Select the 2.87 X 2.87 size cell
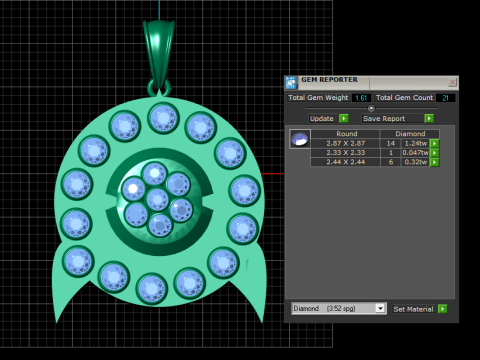 [346, 143]
